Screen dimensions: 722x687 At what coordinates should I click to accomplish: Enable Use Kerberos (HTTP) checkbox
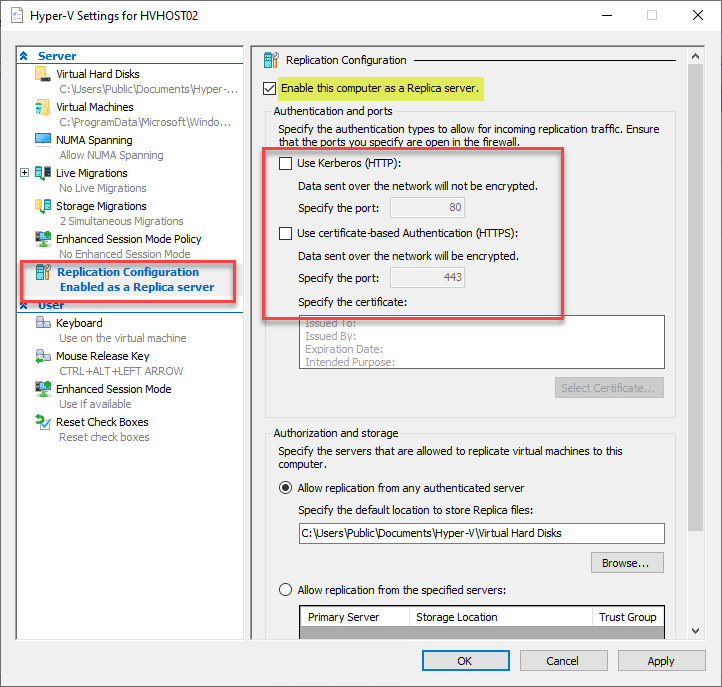pos(285,163)
